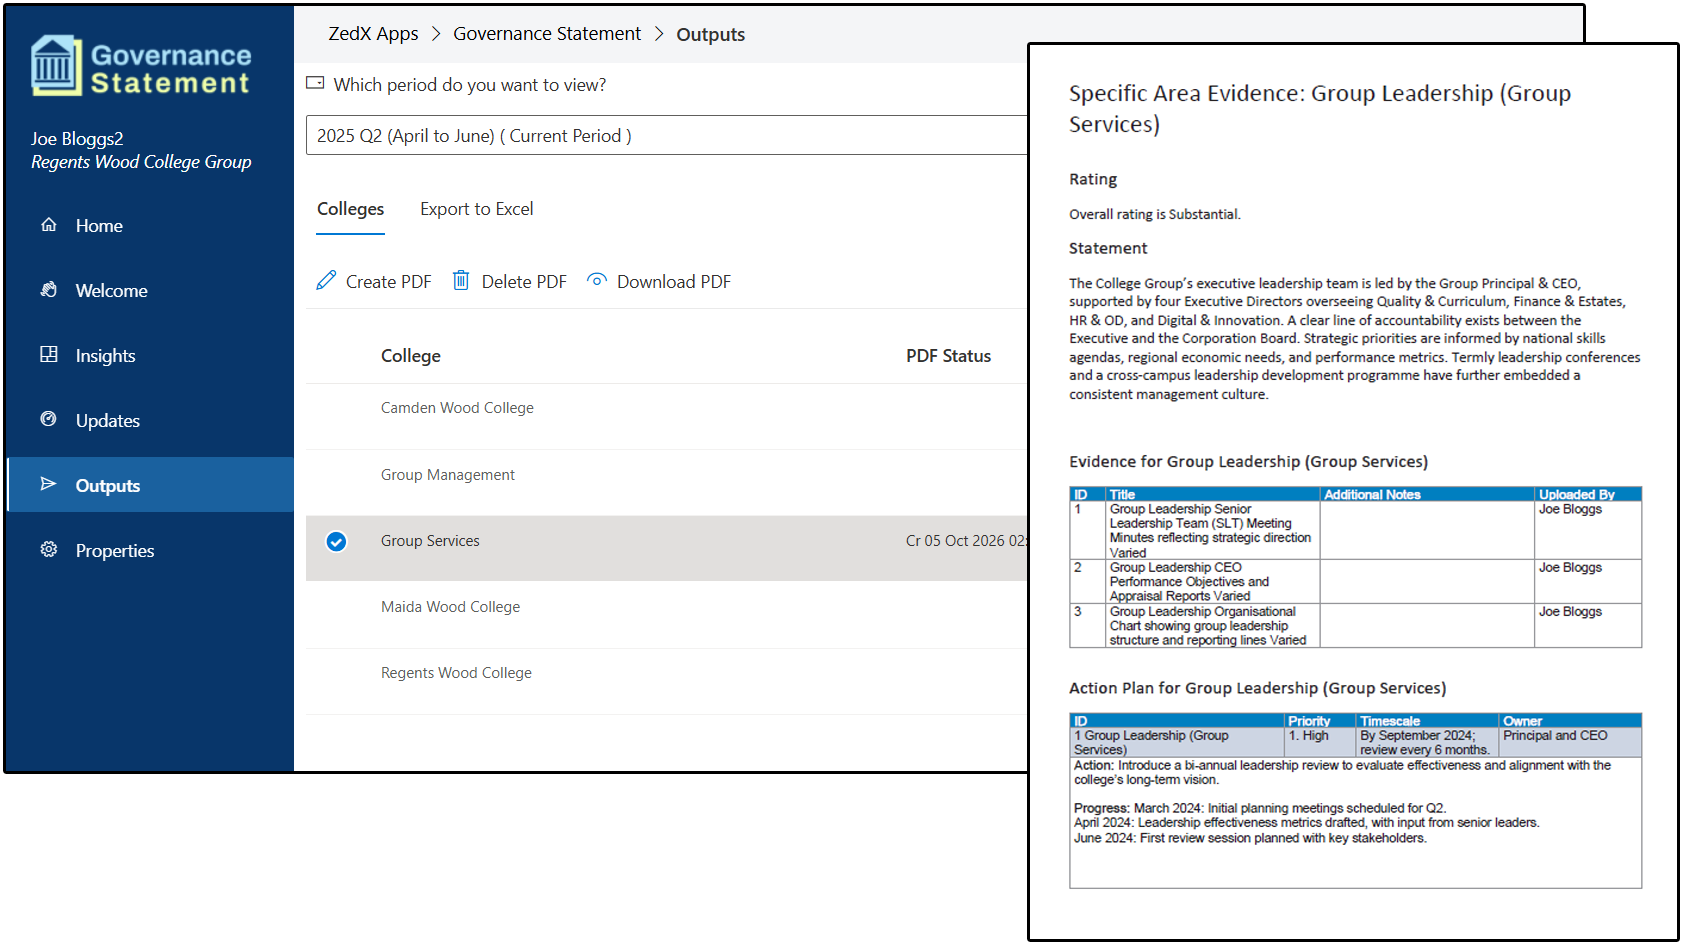Select Outputs in the sidebar menu
Screen dimensions: 1685x947
(150, 485)
